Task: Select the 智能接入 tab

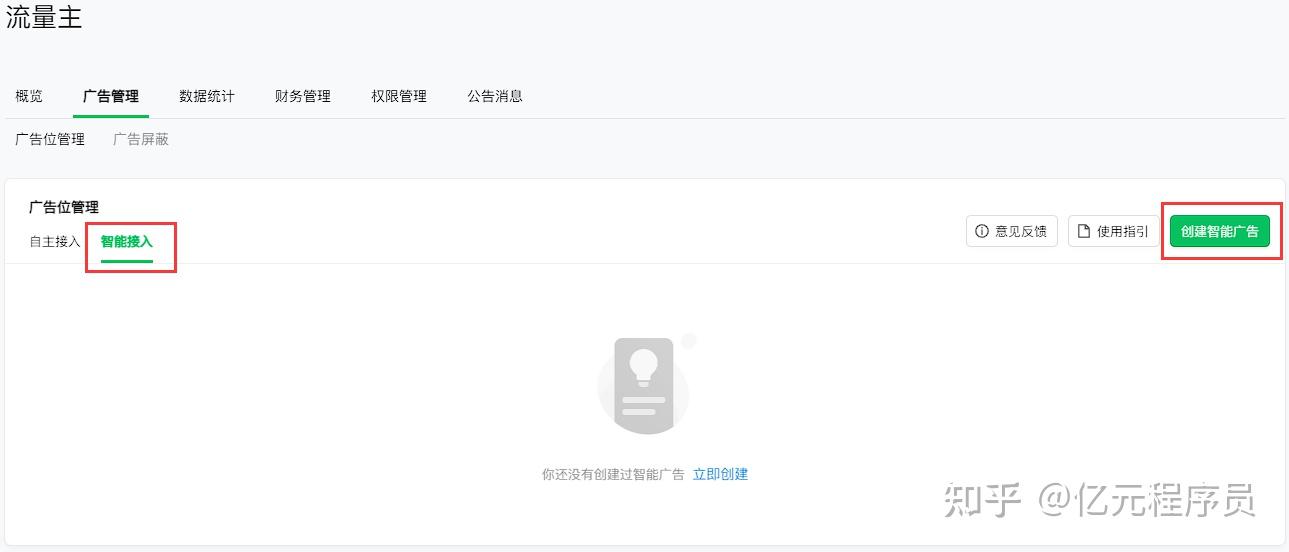Action: pos(127,241)
